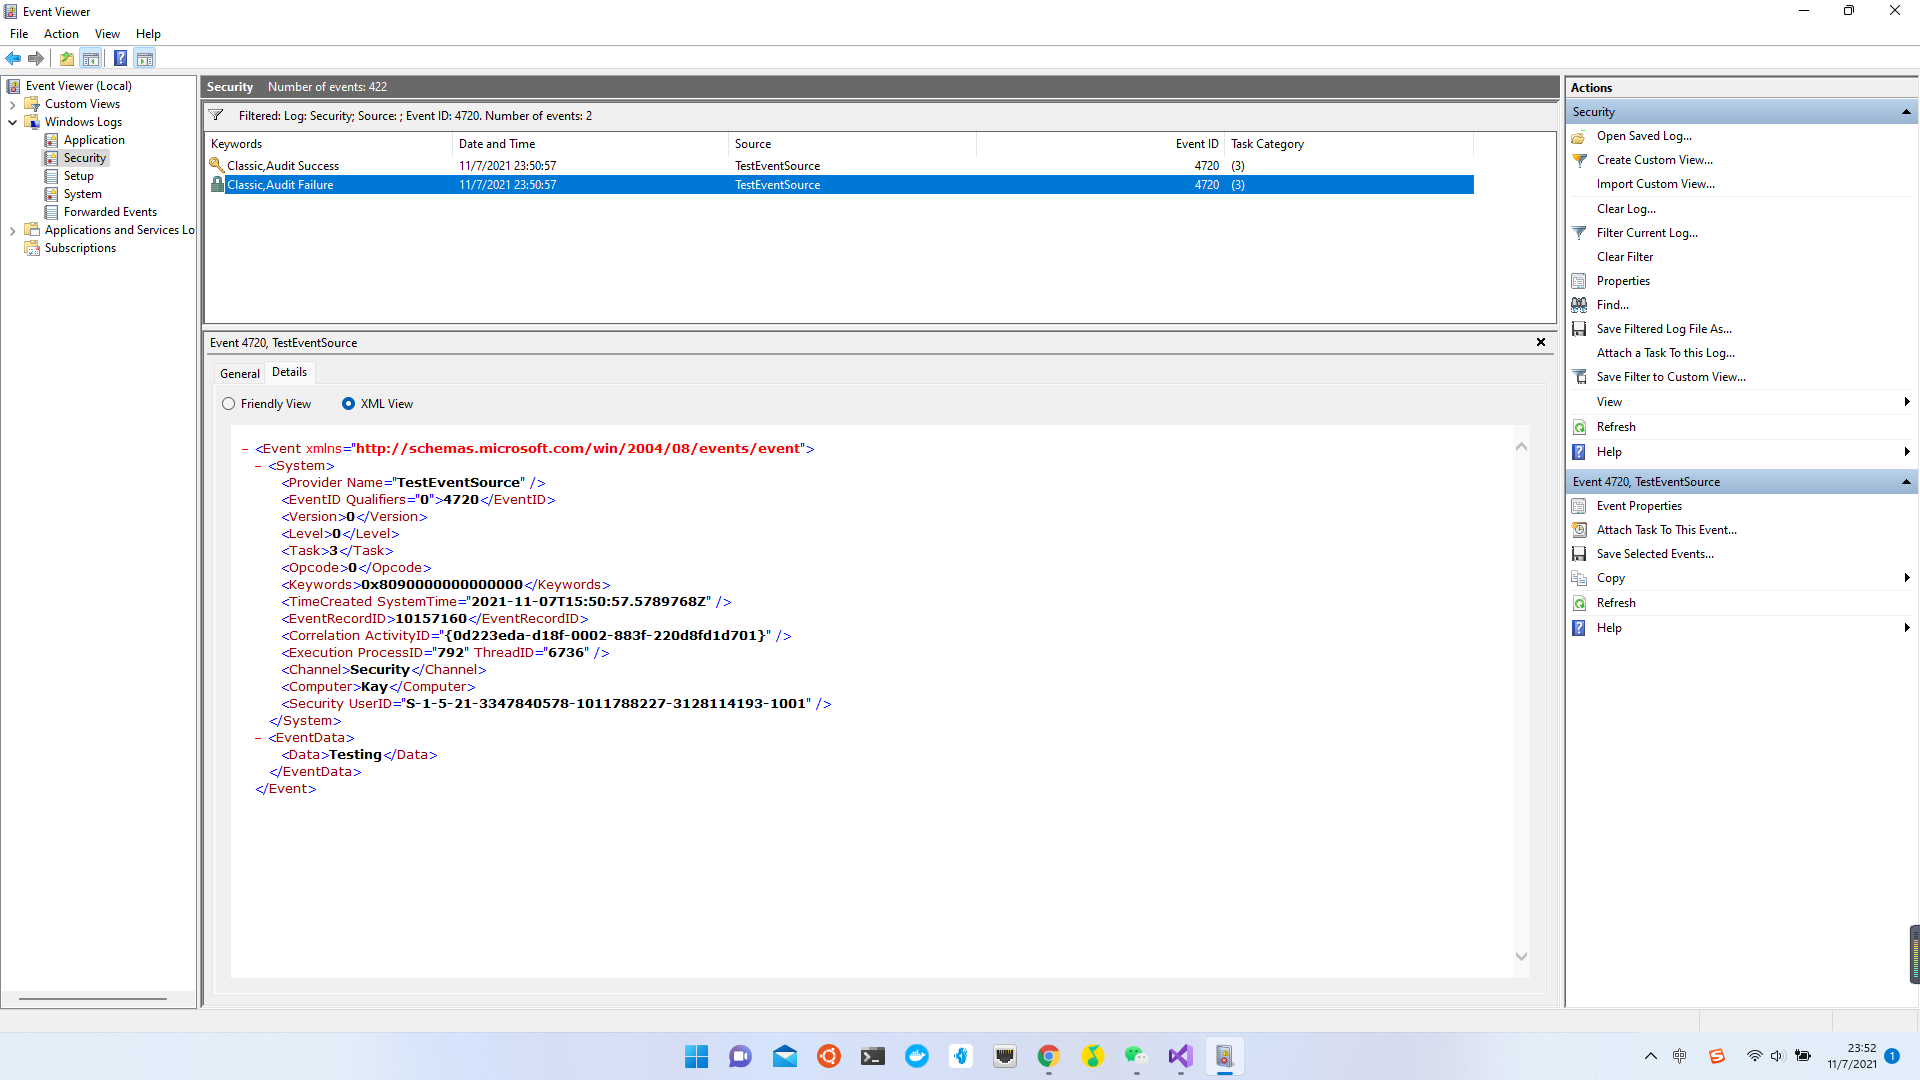Click the Show/Hide Action Pane toolbar icon
Image resolution: width=1920 pixels, height=1080 pixels.
[145, 58]
